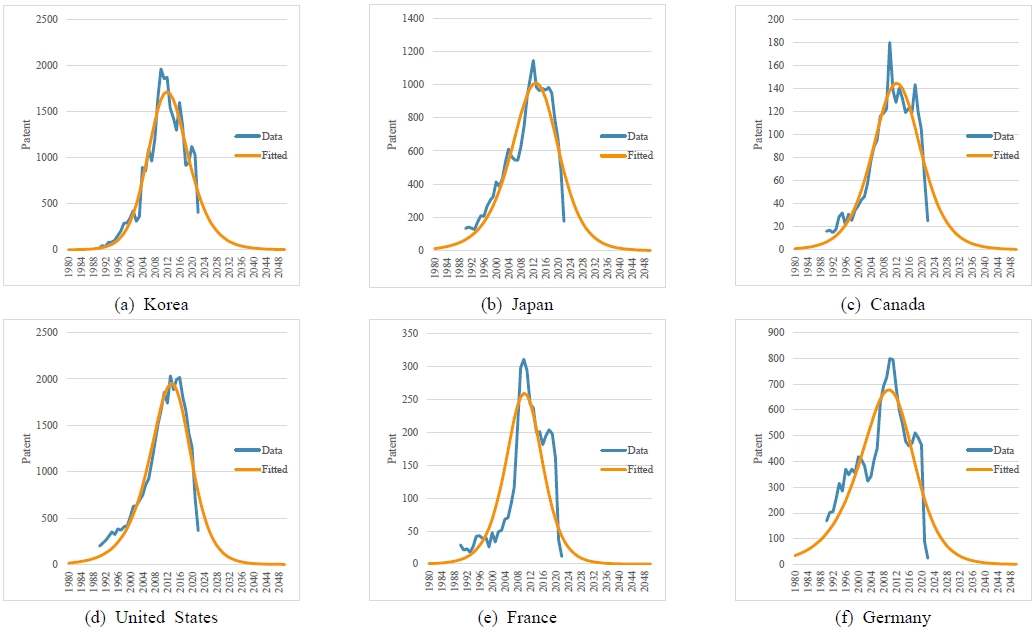
Task: Click the Fitted legend line marker in Germany chart
Action: point(978,470)
